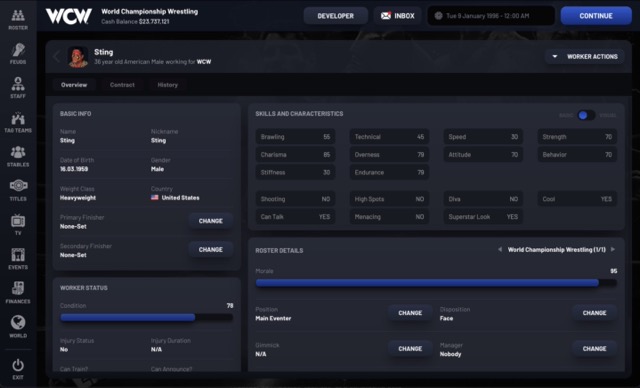Open the Roster sidebar icon
The width and height of the screenshot is (640, 388).
point(18,16)
